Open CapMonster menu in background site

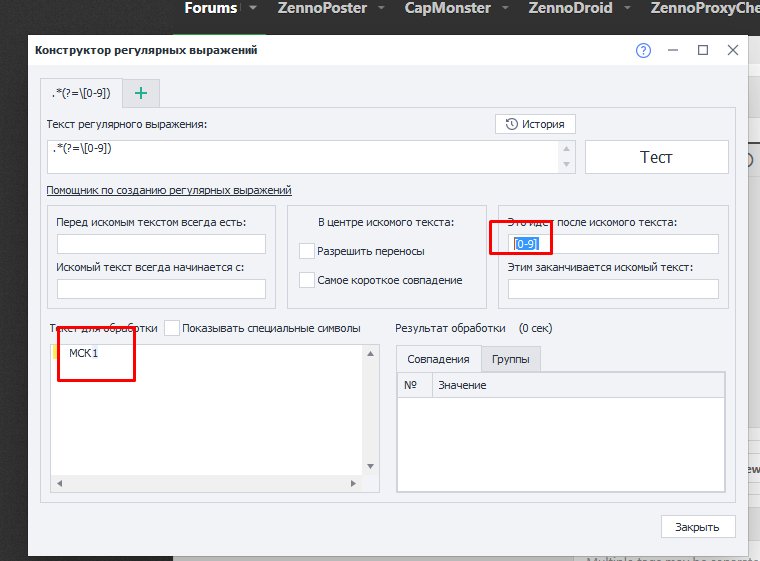pos(448,8)
